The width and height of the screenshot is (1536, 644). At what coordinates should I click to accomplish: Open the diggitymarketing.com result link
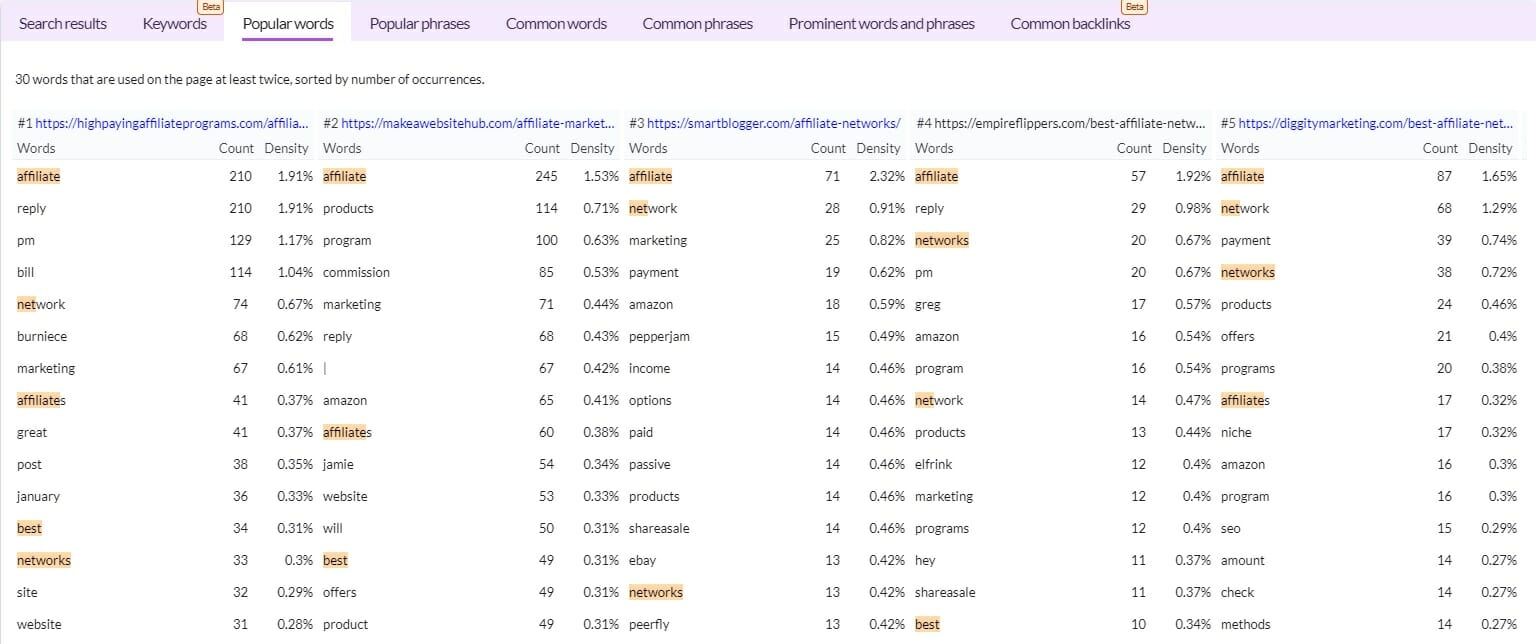1375,124
